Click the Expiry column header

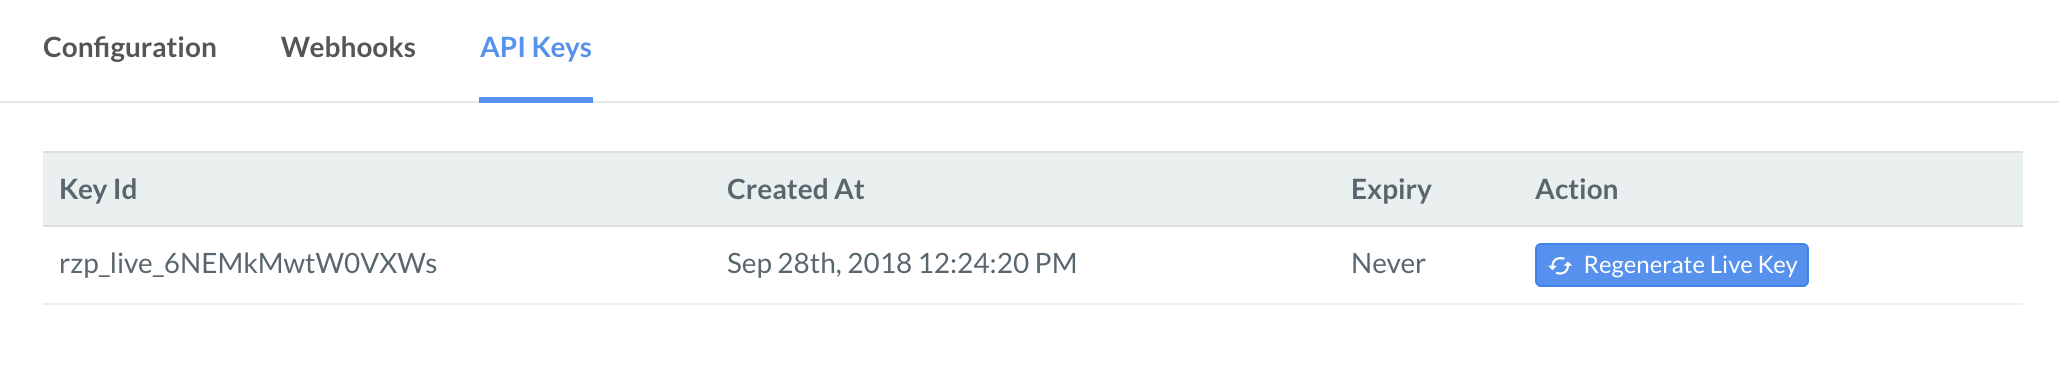click(1391, 190)
